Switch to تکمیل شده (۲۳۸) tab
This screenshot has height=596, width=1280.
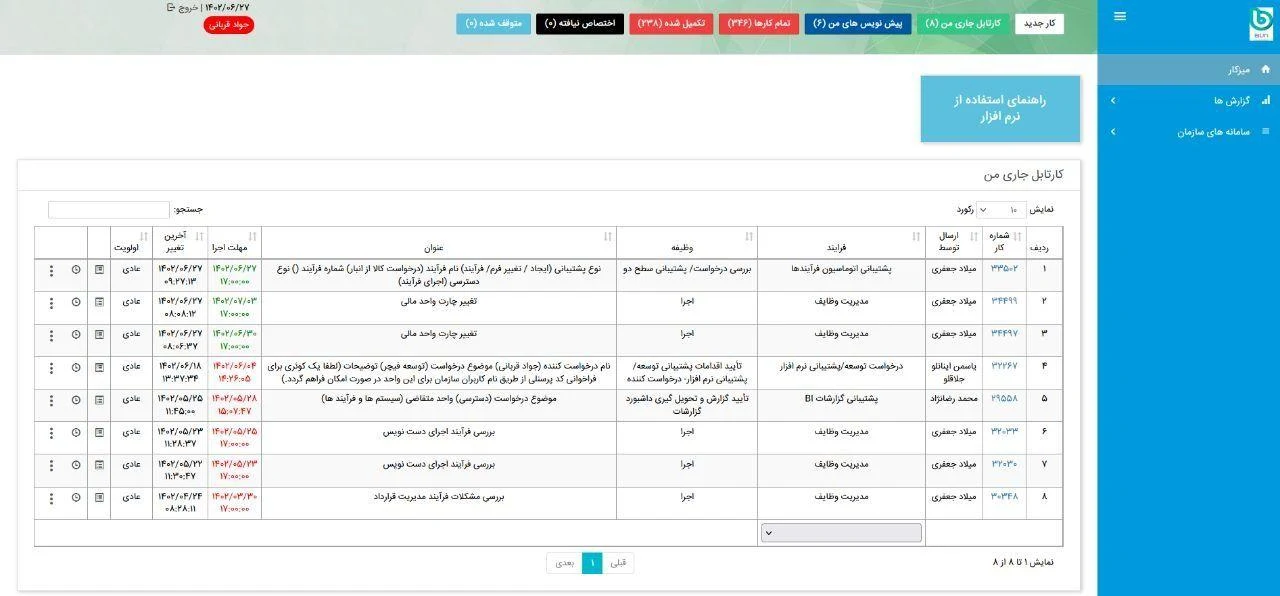coord(671,23)
